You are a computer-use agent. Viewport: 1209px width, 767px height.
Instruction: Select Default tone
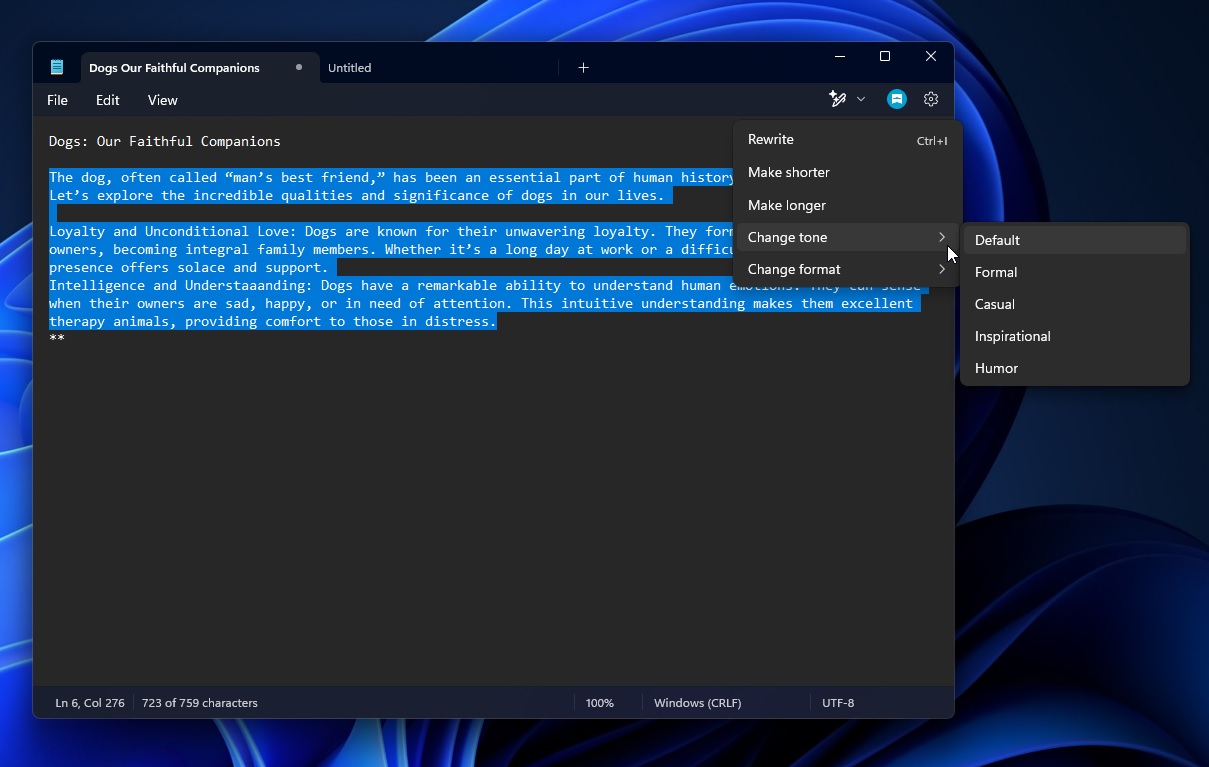(x=1075, y=240)
